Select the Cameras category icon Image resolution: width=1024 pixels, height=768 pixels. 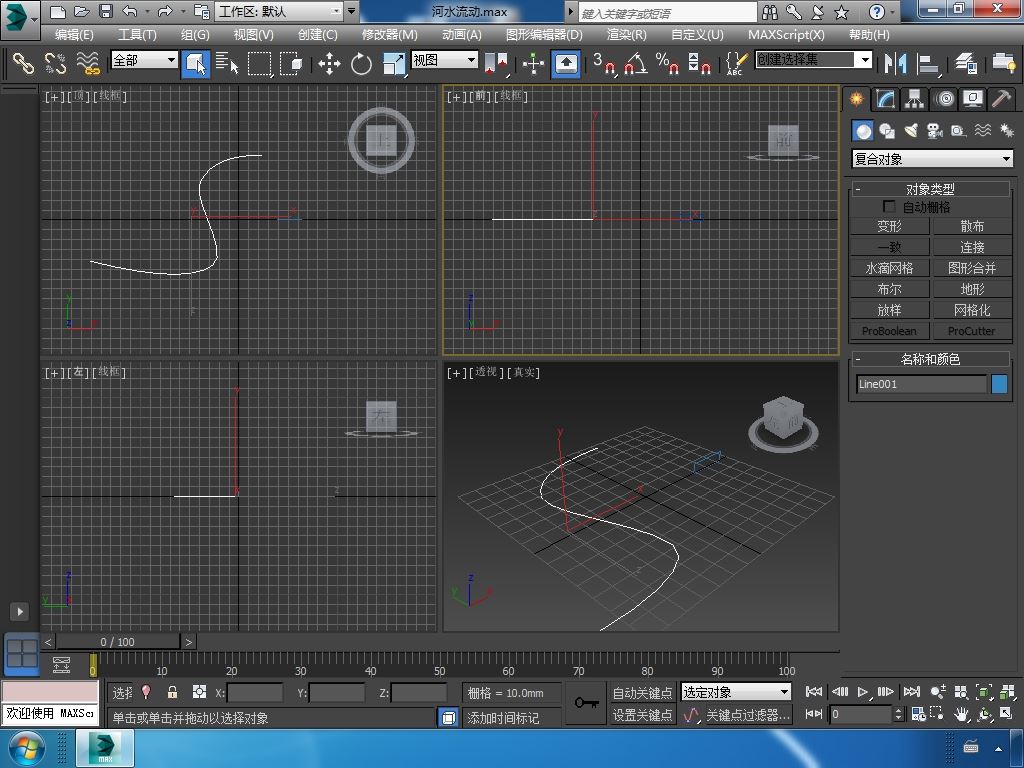(935, 131)
